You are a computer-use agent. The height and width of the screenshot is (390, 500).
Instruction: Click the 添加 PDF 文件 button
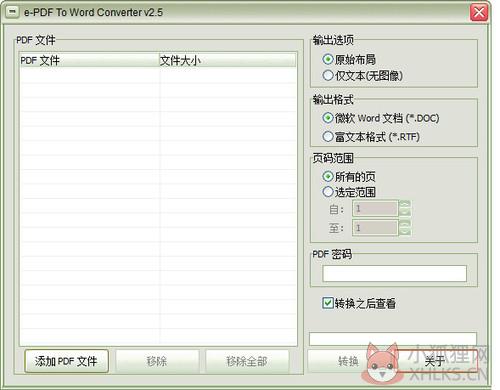[x=66, y=361]
